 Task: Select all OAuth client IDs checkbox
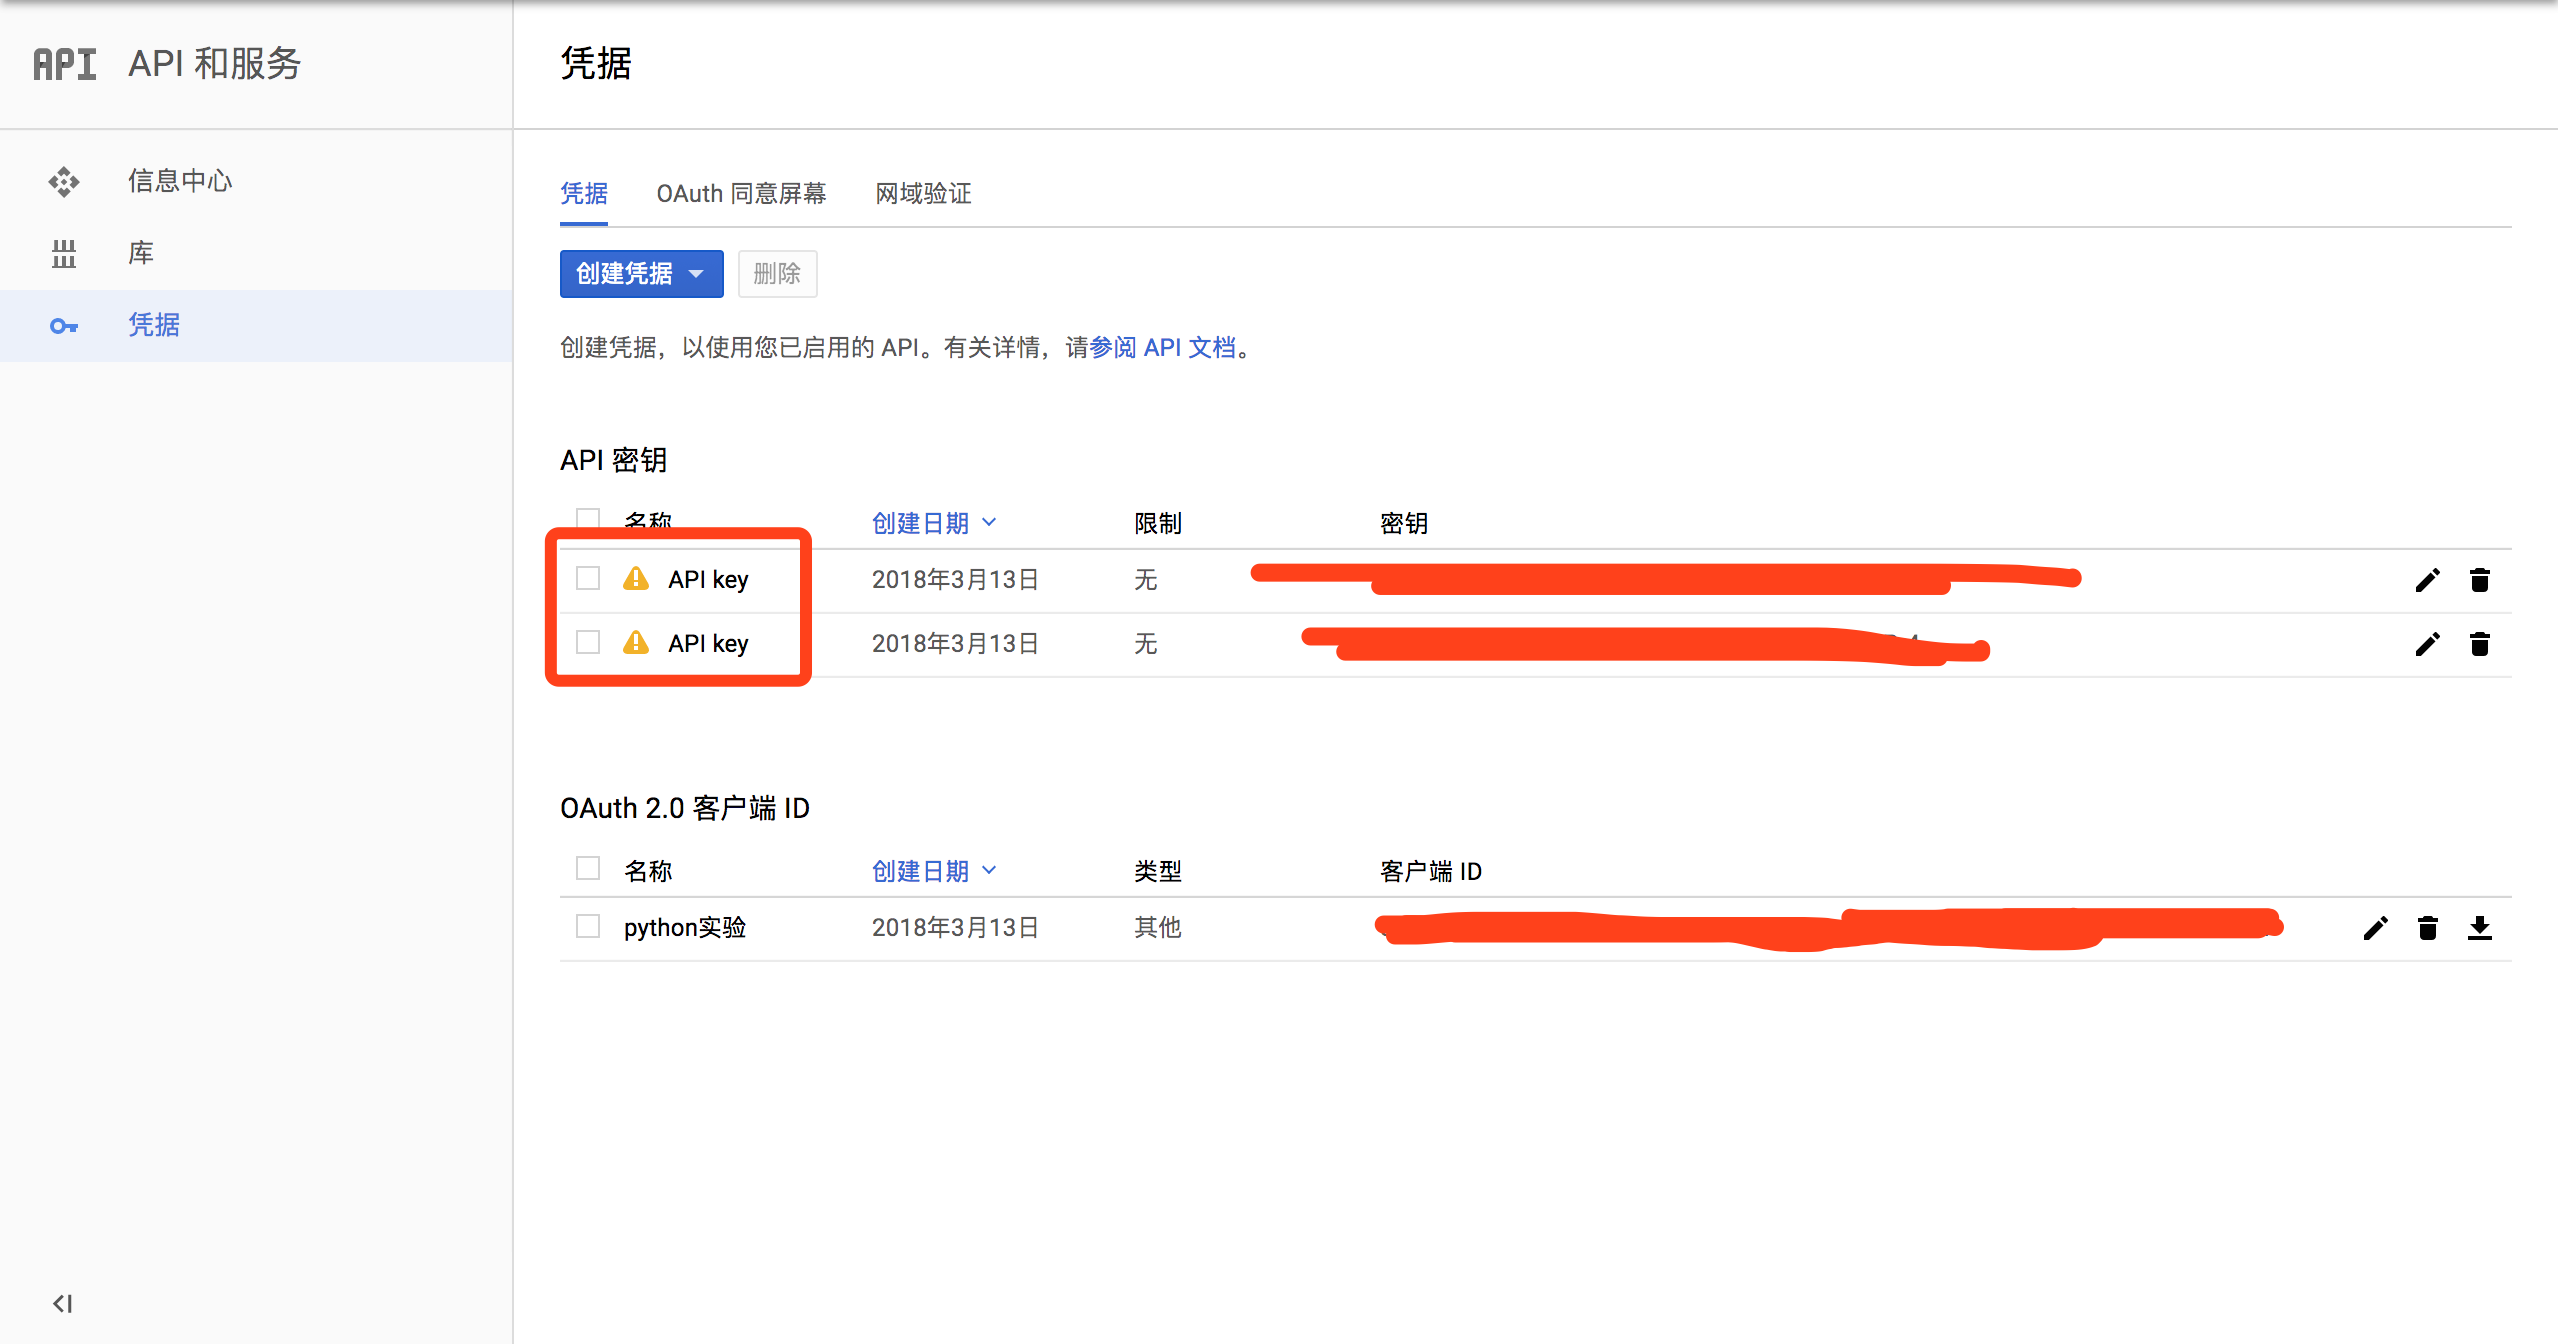coord(588,868)
